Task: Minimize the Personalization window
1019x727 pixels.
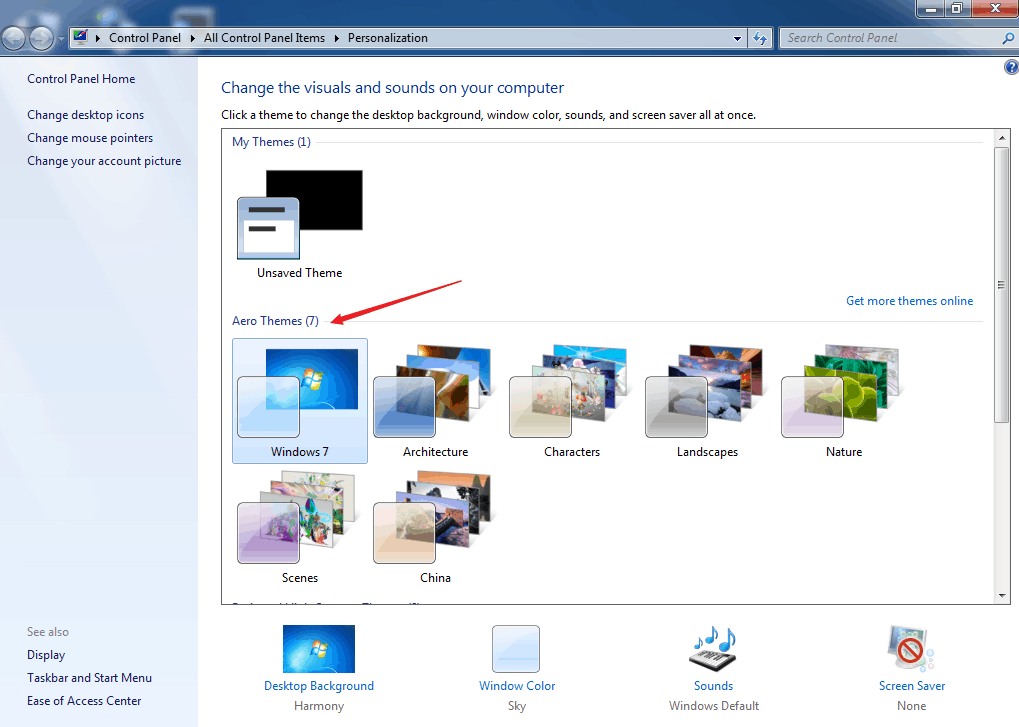Action: (x=931, y=8)
